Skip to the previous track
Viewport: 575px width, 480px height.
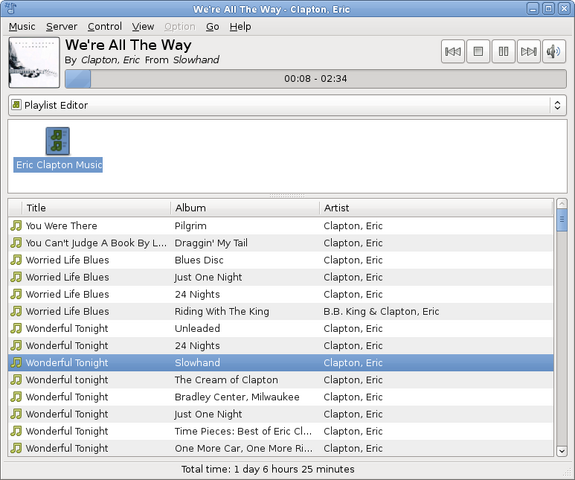point(453,51)
